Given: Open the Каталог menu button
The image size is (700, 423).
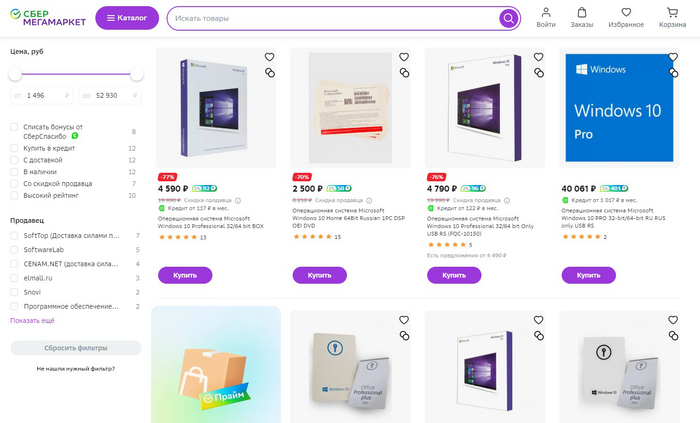Looking at the screenshot, I should point(127,18).
